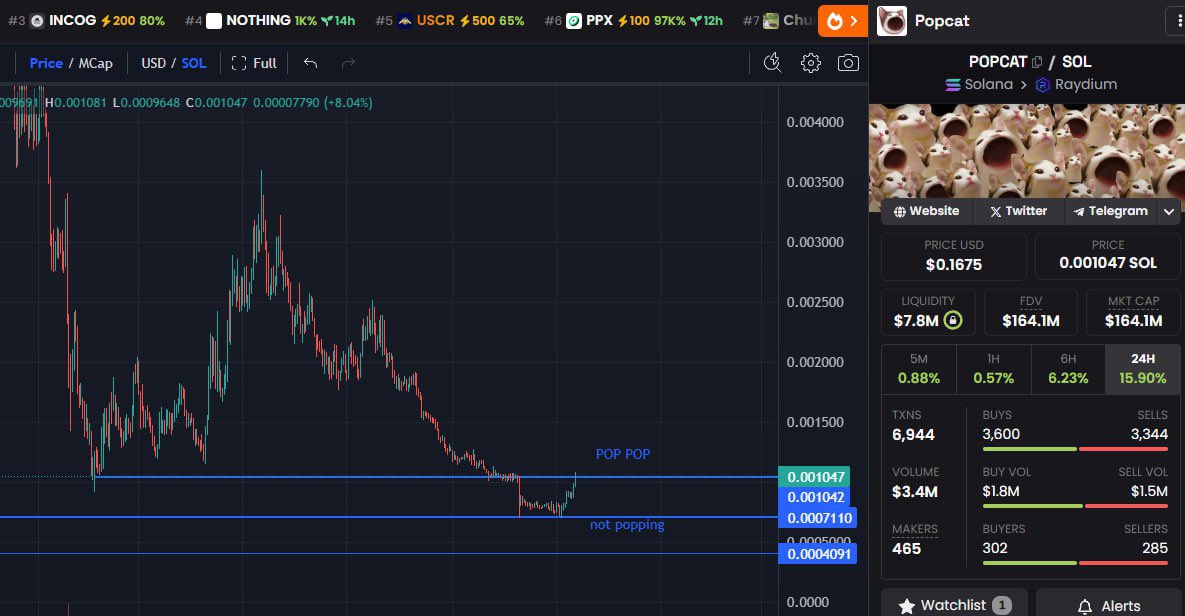Expand more social links chevron
This screenshot has width=1185, height=616.
pos(1168,212)
